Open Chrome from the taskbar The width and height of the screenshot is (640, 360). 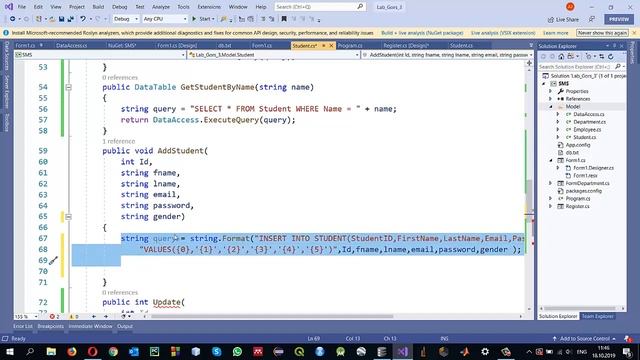click(x=113, y=351)
